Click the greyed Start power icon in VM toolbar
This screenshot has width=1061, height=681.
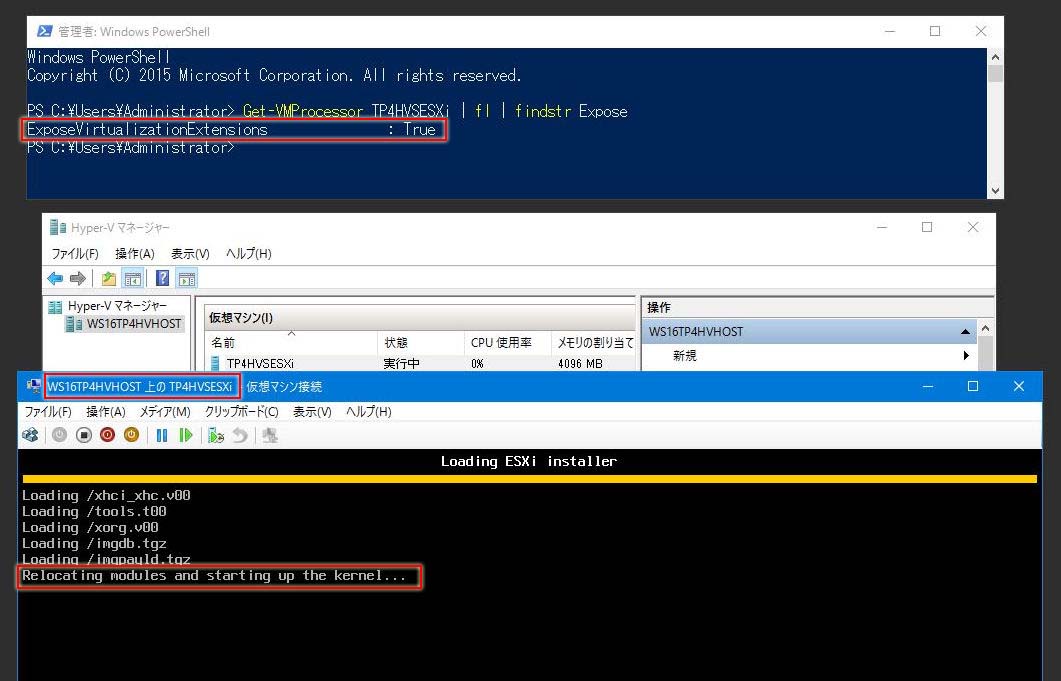(x=60, y=435)
